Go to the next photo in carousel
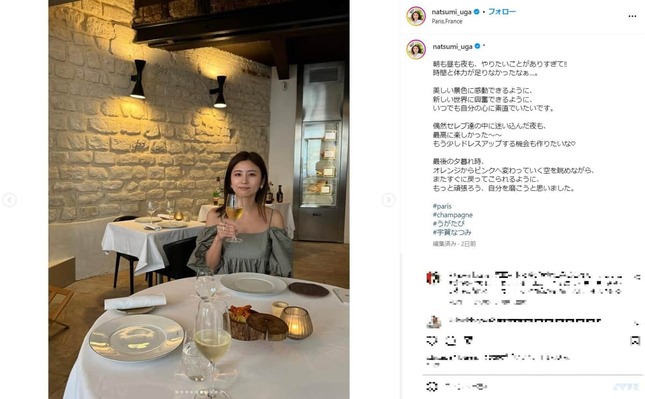This screenshot has width=645, height=399. 388,200
